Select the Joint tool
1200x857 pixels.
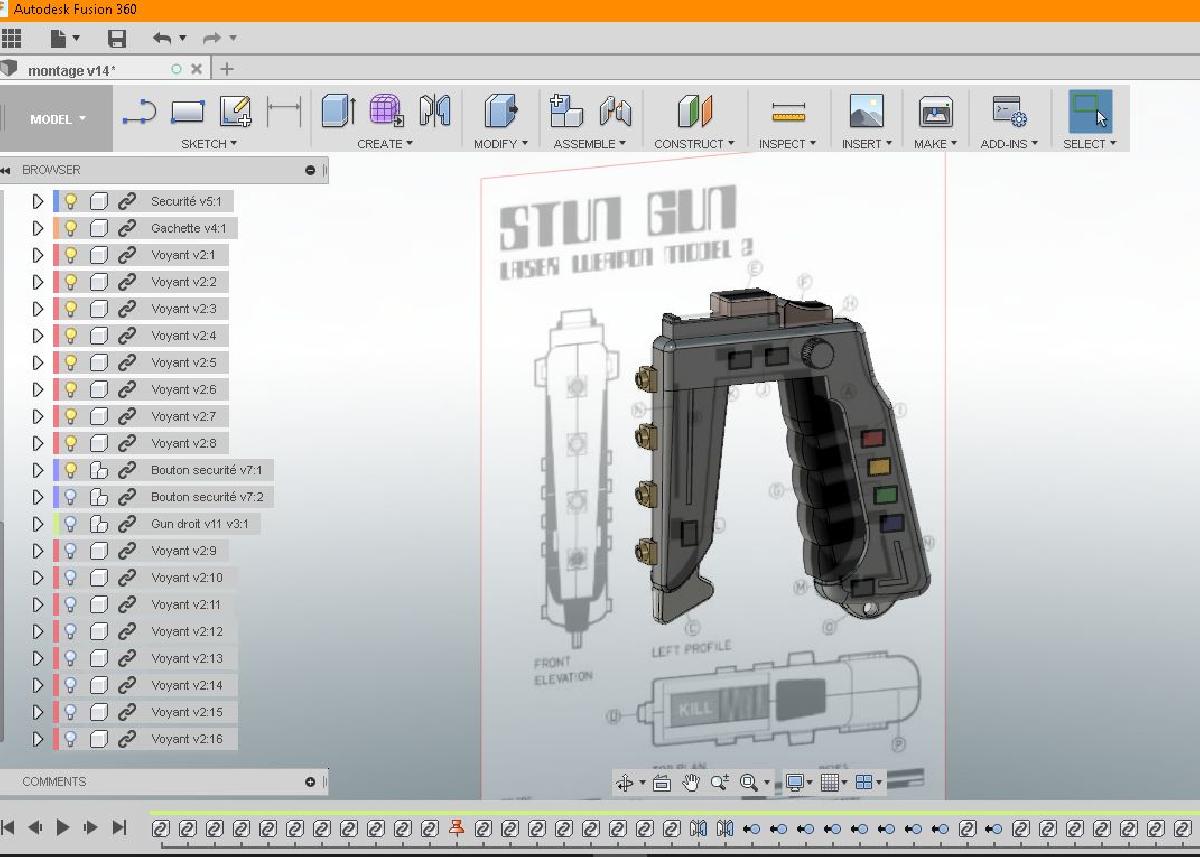[x=615, y=111]
